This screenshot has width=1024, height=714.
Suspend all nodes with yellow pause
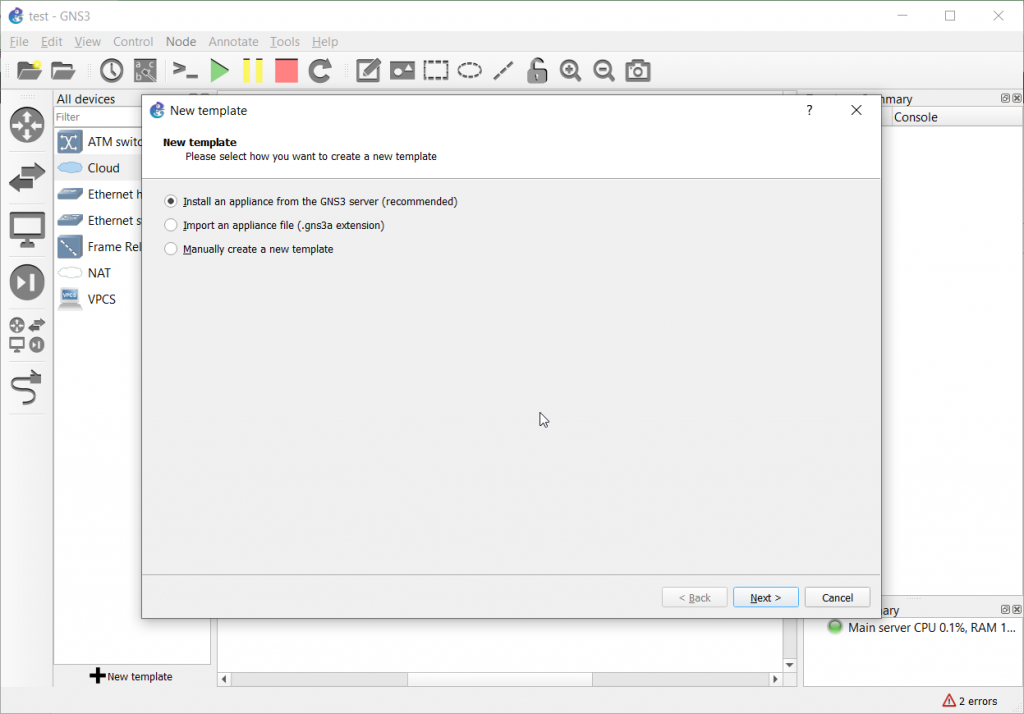pyautogui.click(x=253, y=70)
